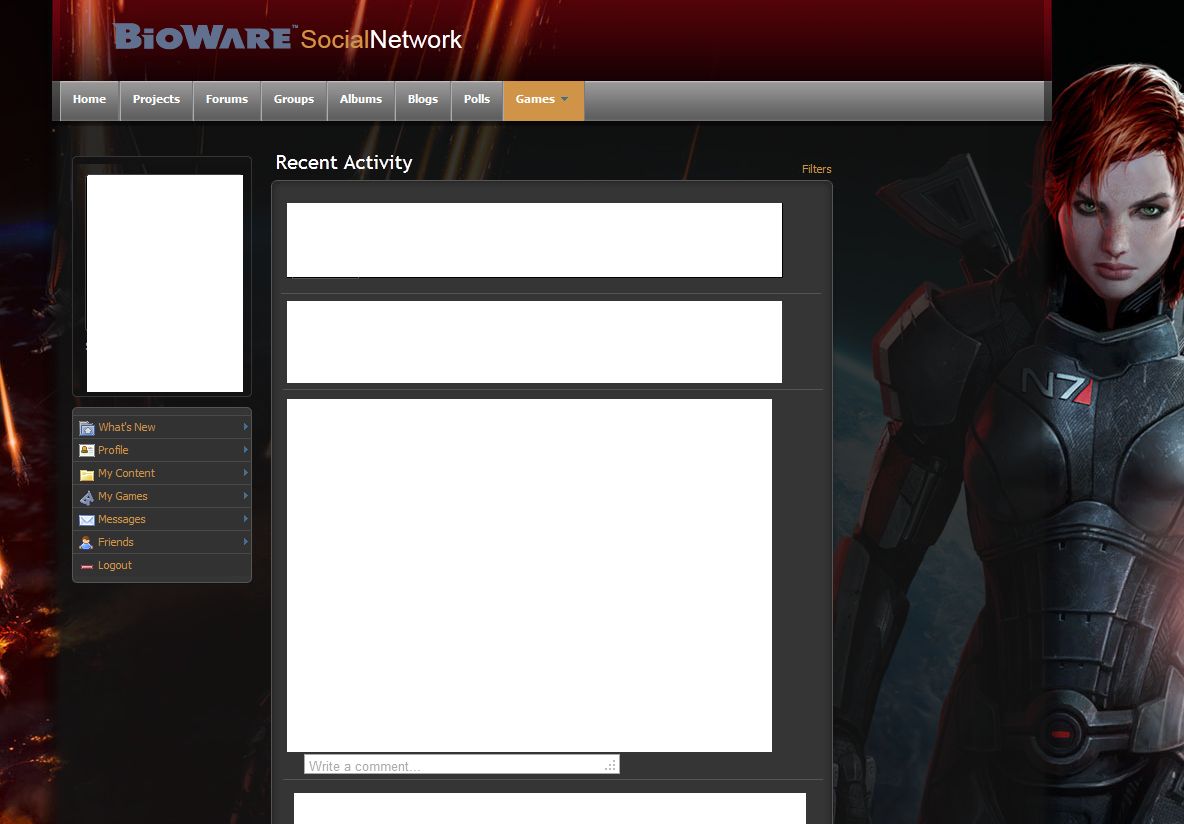Click the My Games icon

point(87,497)
